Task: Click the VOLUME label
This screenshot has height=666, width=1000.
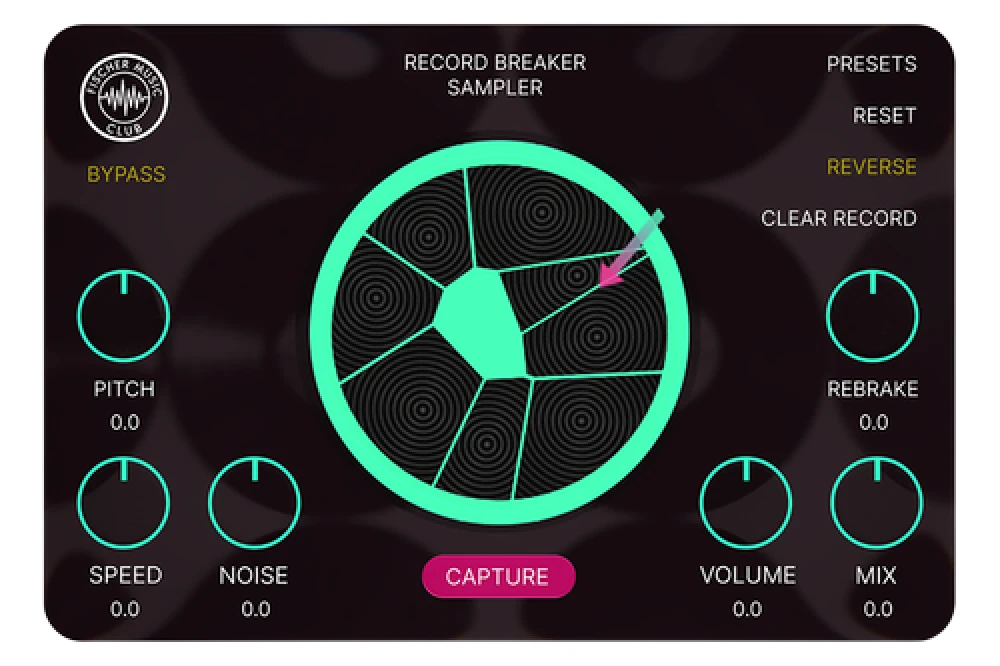Action: pyautogui.click(x=747, y=575)
